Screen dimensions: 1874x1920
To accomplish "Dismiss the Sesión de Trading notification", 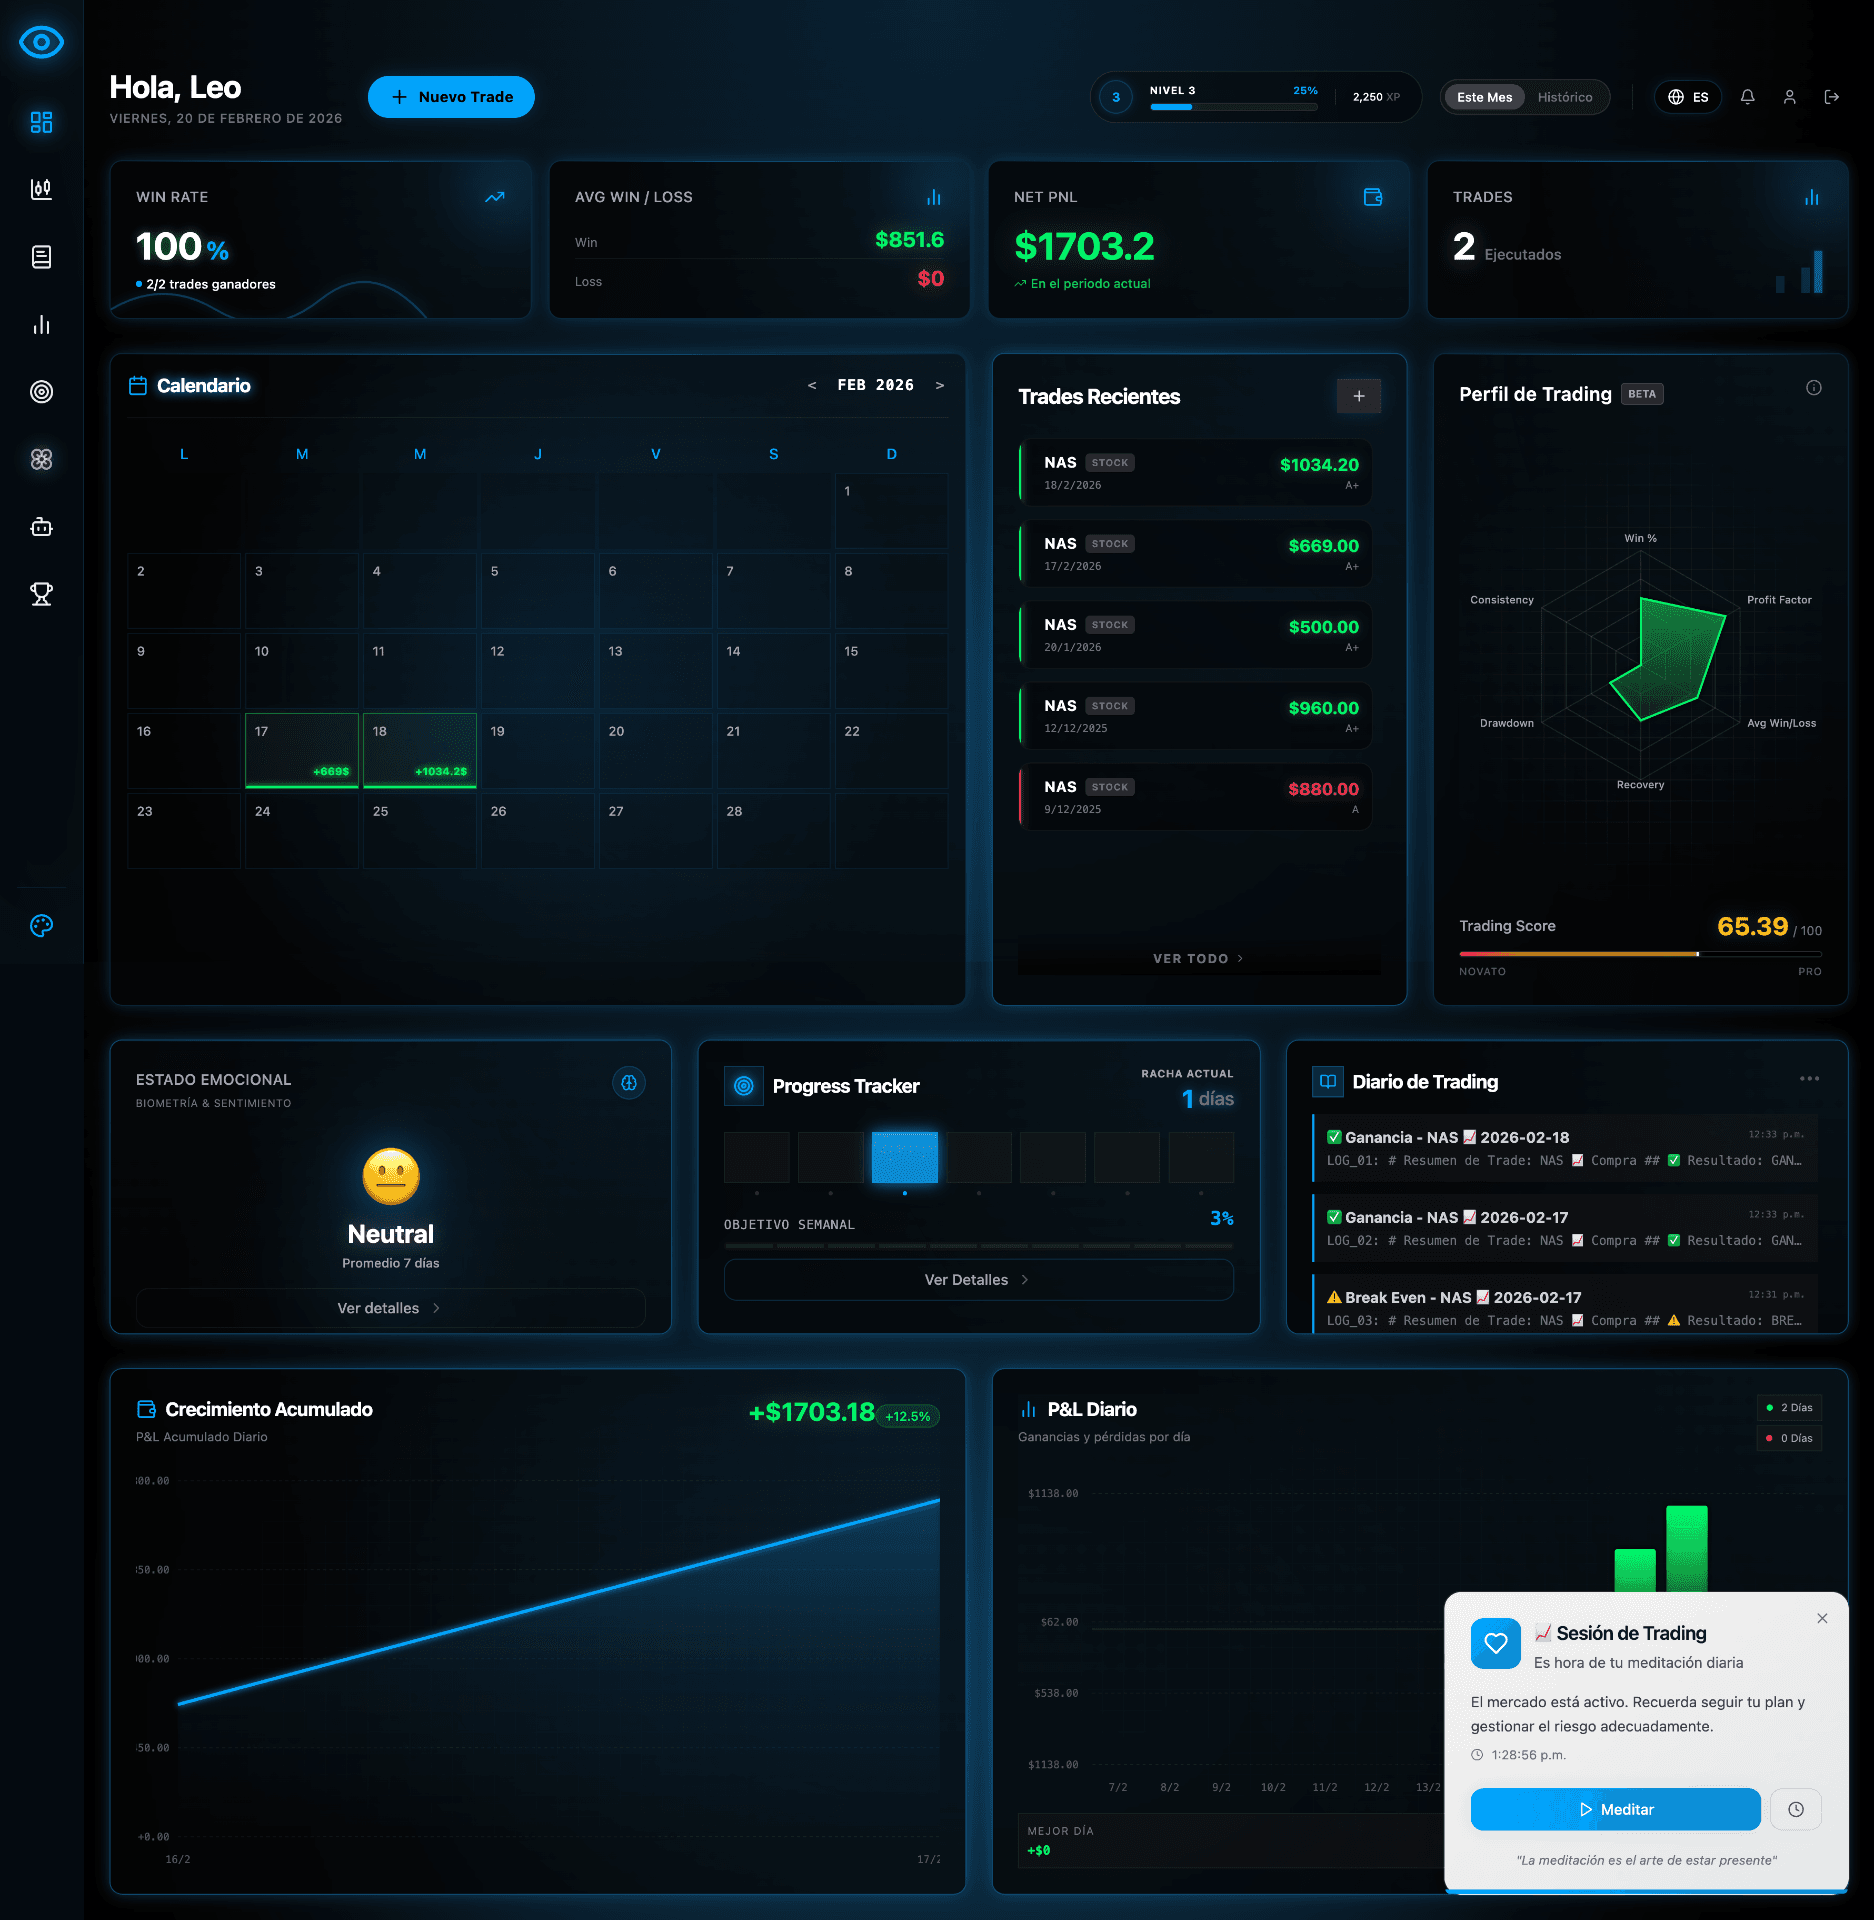I will coord(1823,1619).
